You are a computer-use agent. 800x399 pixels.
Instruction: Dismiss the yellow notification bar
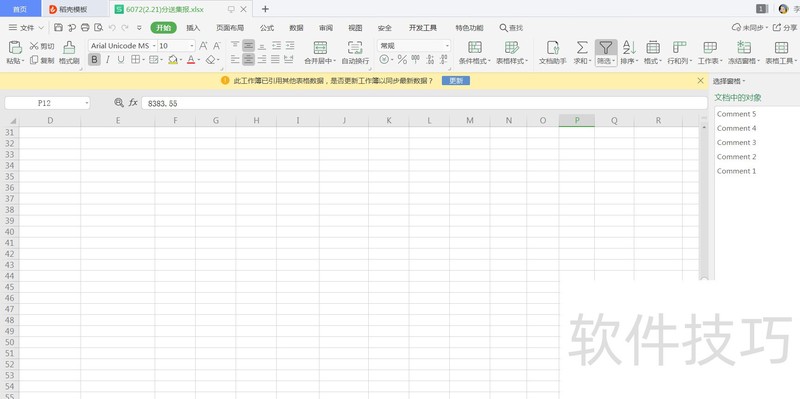pos(701,81)
